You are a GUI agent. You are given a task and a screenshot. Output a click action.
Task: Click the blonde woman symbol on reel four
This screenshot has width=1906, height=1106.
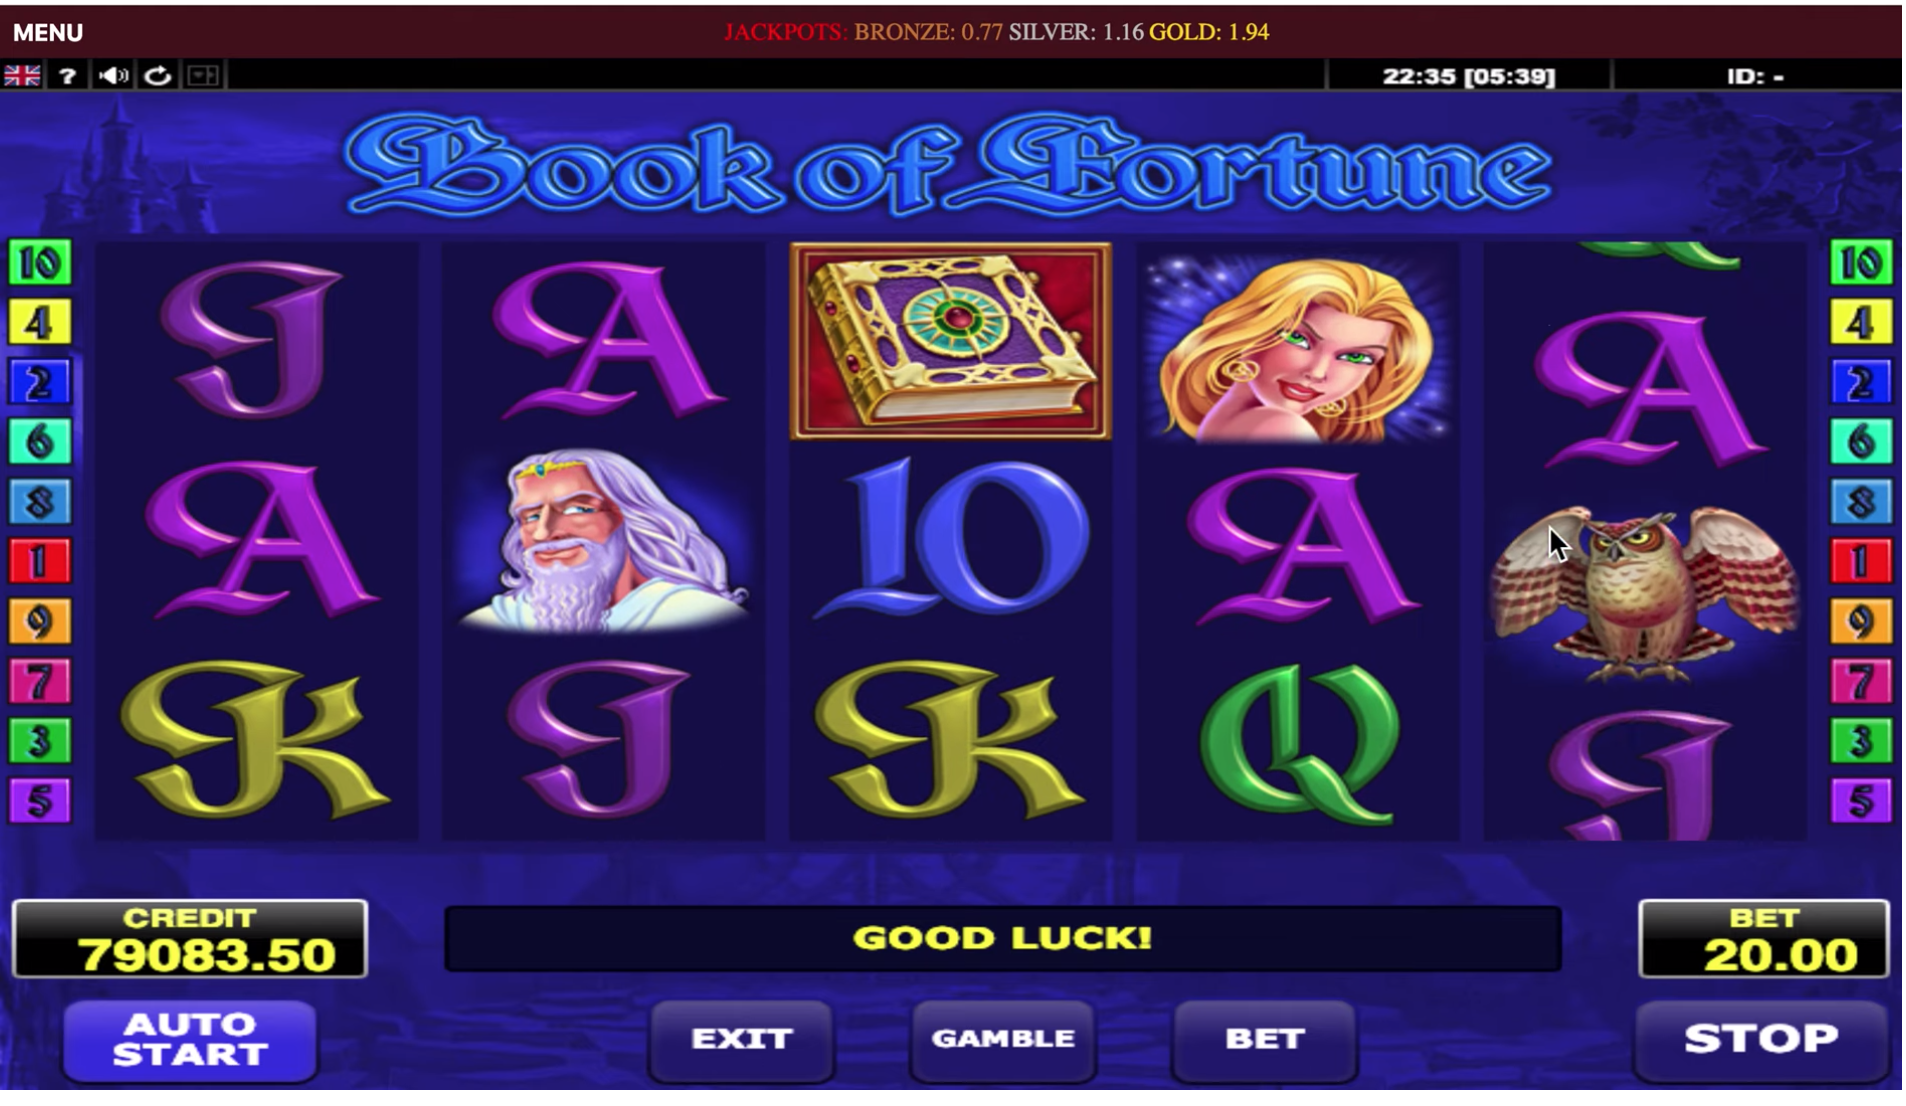1297,347
